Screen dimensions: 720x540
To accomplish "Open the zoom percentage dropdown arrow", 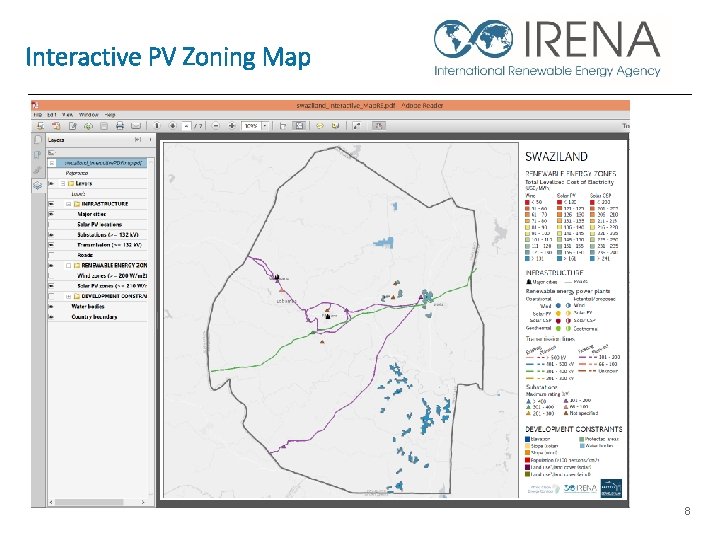I will [x=265, y=125].
